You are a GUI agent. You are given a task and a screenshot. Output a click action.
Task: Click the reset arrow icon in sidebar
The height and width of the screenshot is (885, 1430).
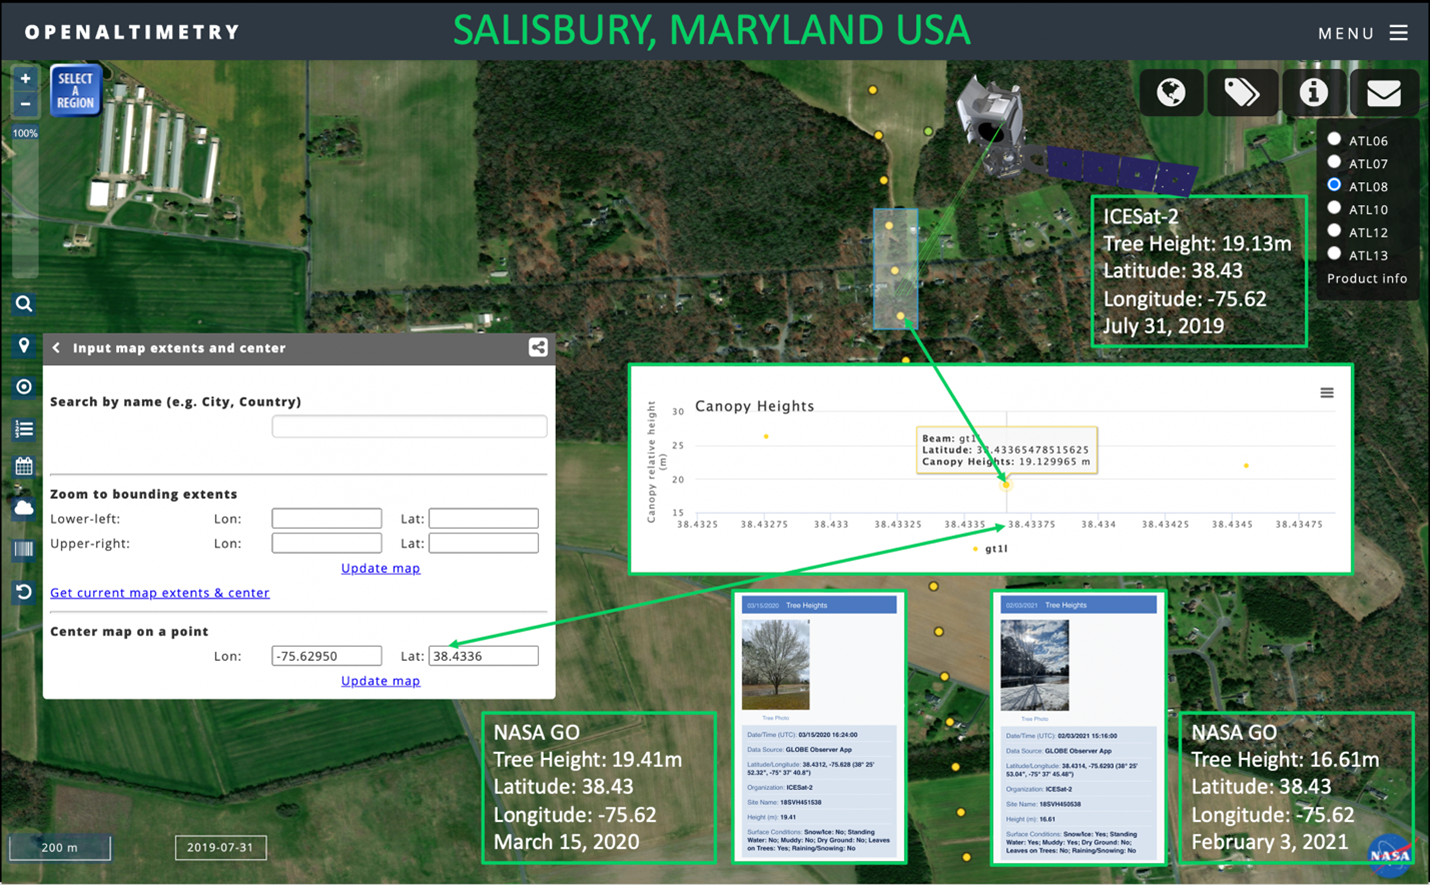(x=24, y=592)
